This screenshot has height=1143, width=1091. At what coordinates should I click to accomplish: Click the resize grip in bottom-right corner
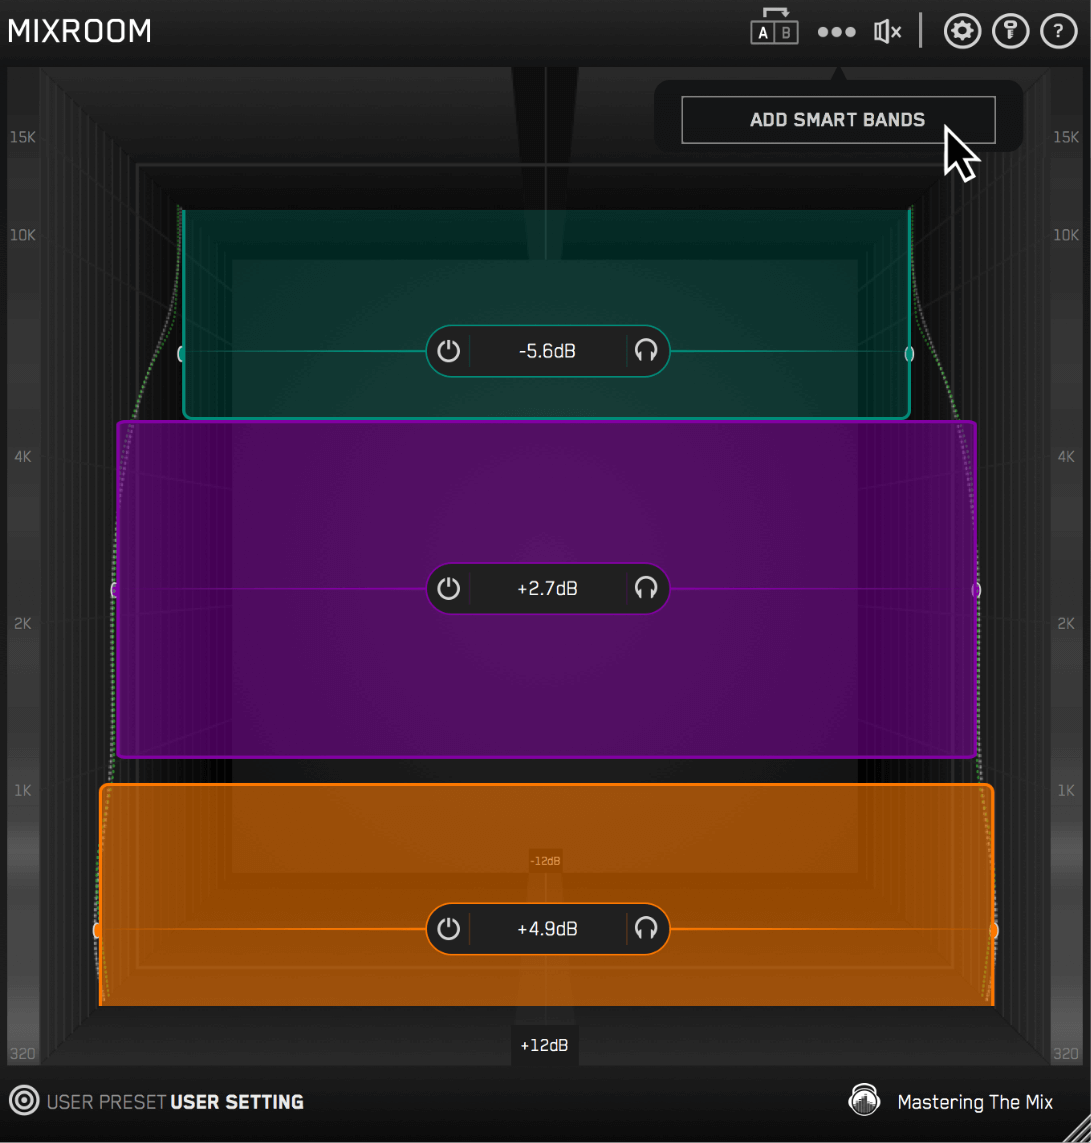pos(1078,1130)
